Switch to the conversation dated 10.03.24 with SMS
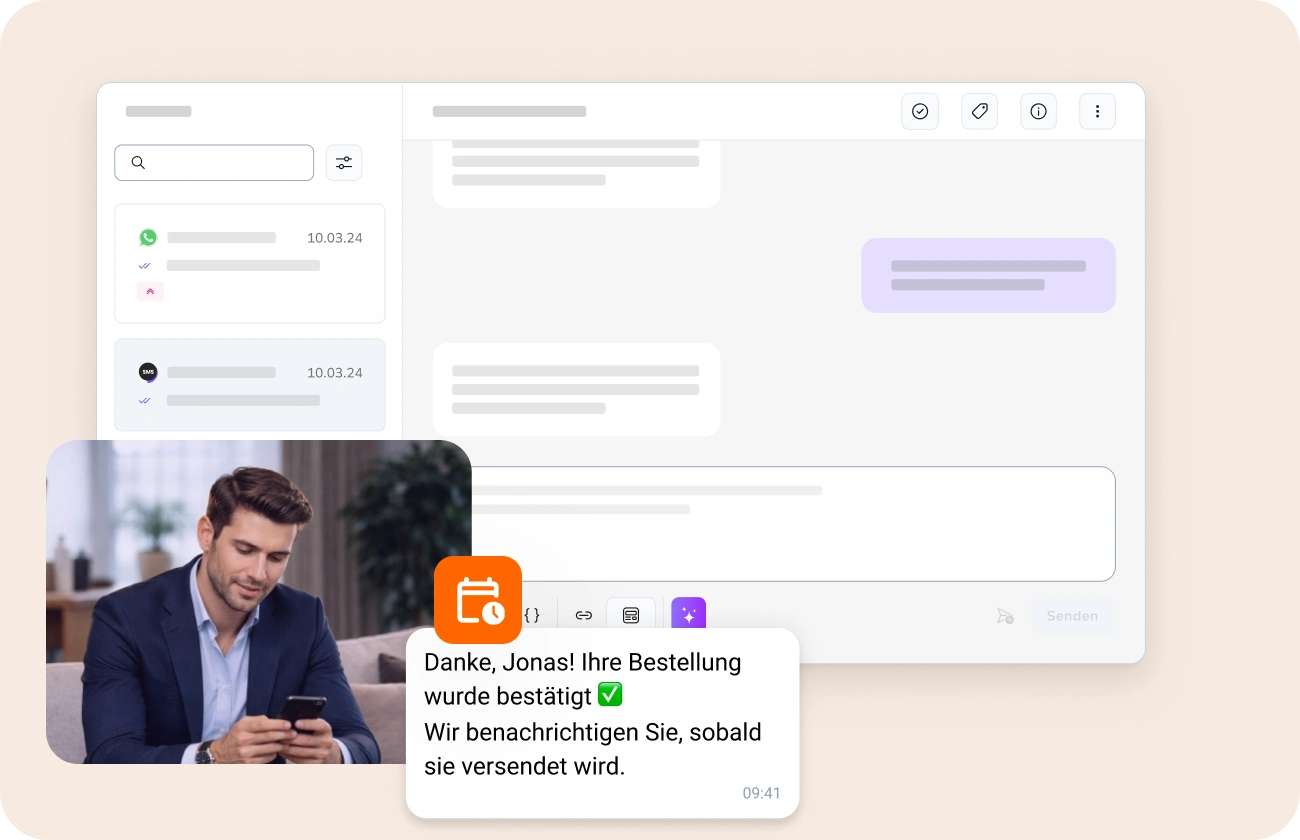This screenshot has width=1300, height=840. tap(249, 385)
